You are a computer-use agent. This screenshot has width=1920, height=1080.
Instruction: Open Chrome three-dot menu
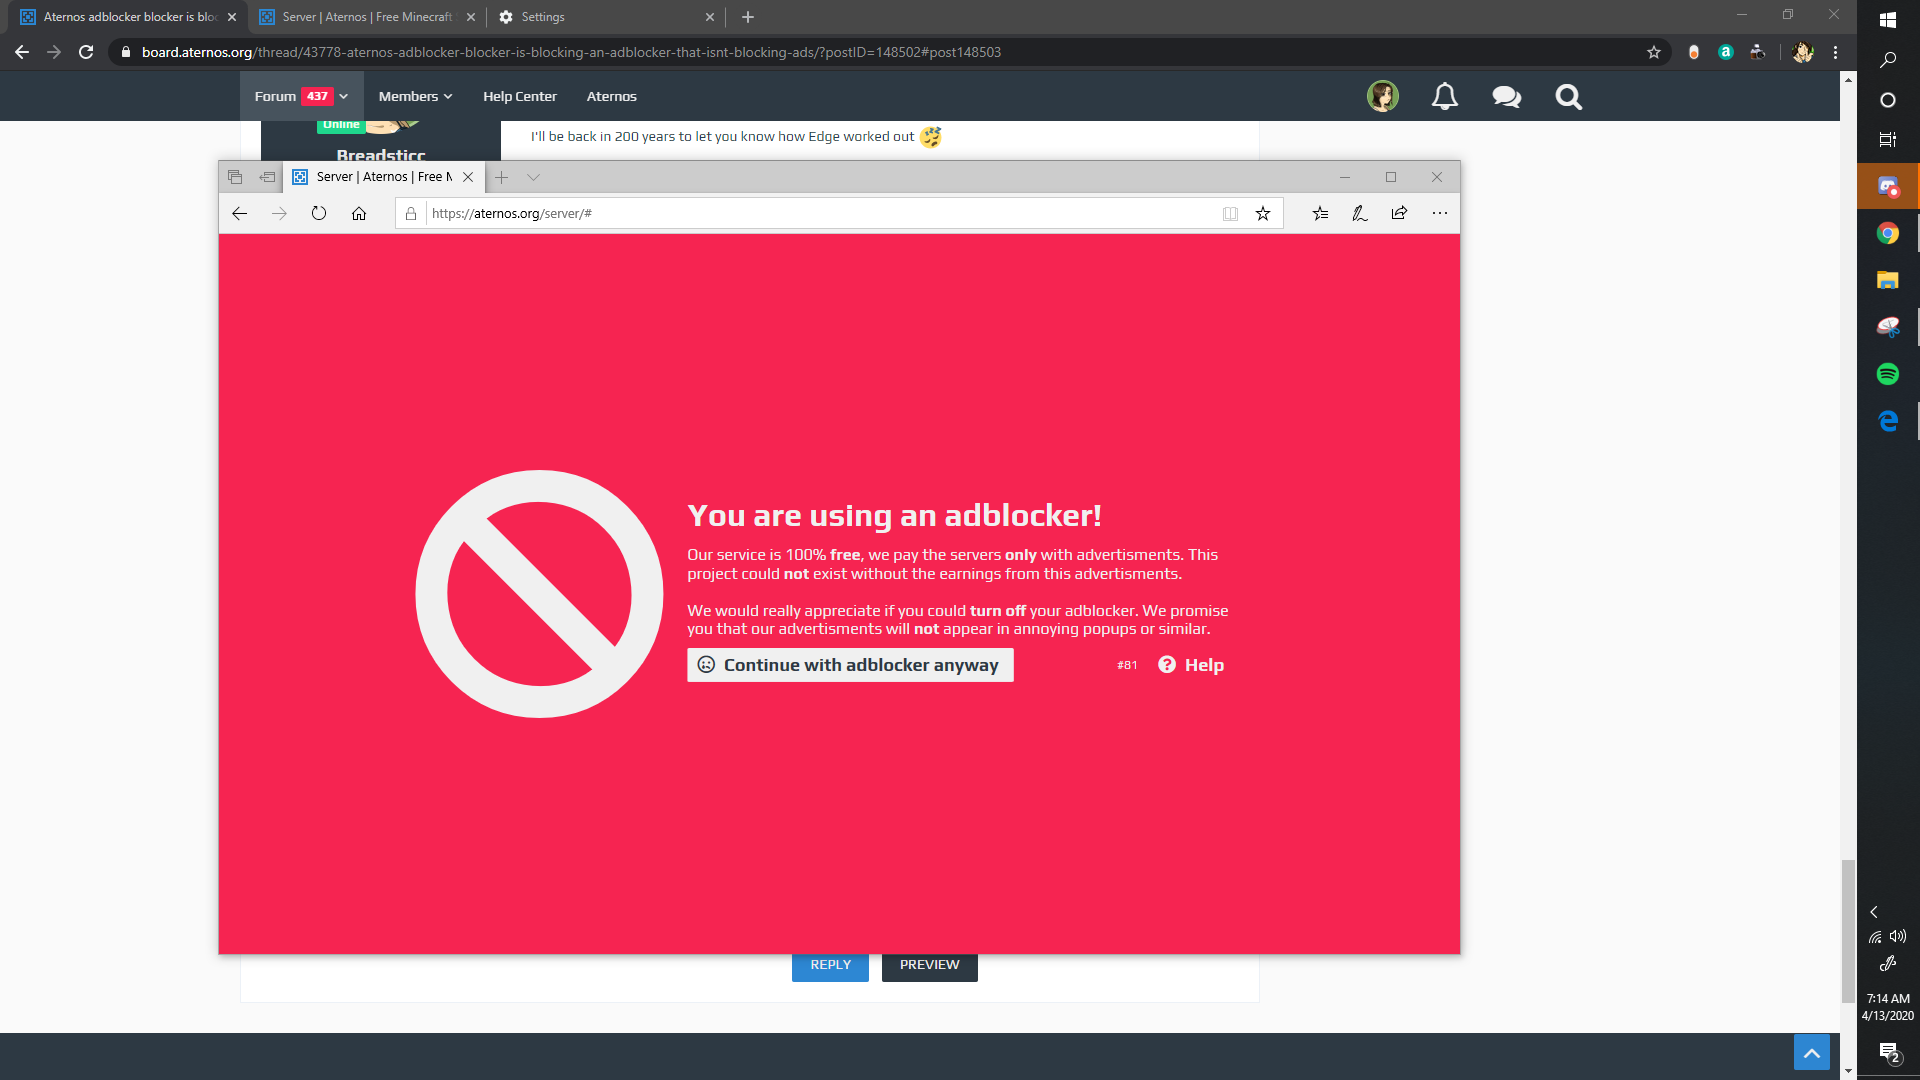point(1836,52)
